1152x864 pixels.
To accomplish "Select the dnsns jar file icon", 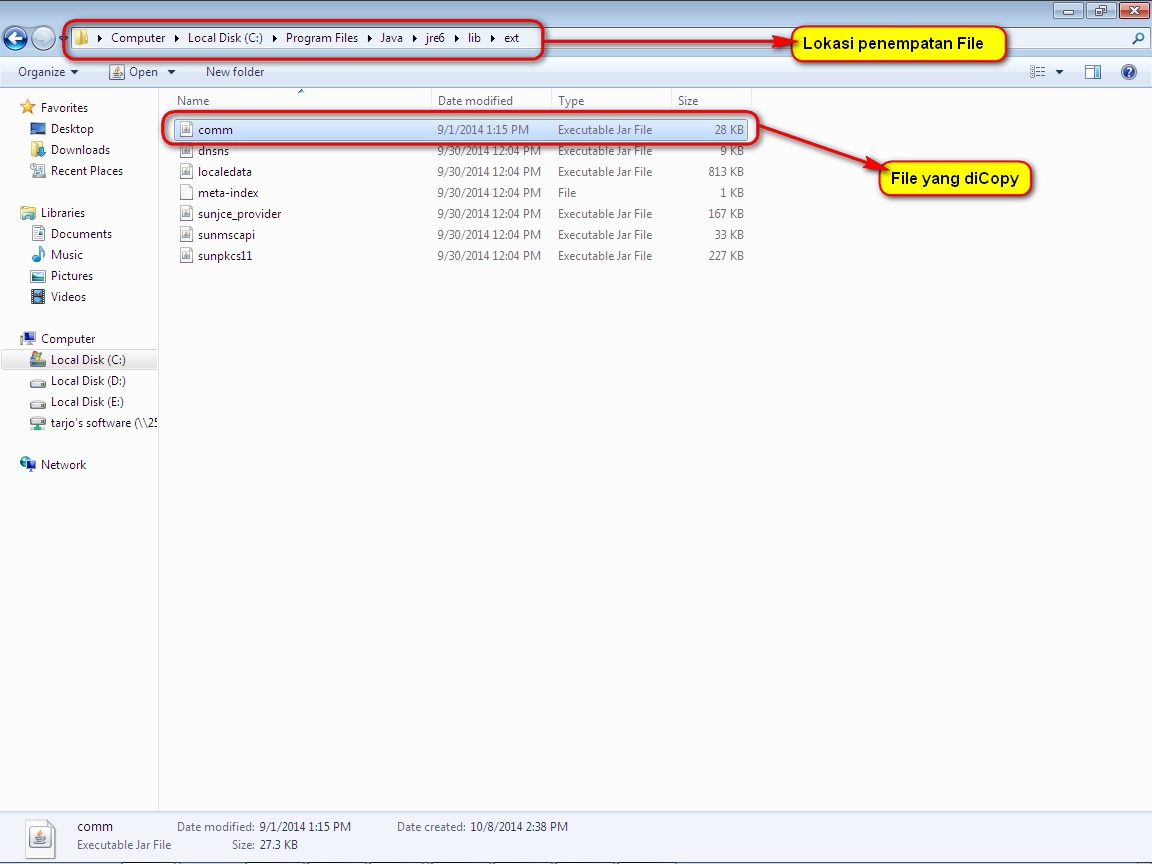I will [187, 151].
